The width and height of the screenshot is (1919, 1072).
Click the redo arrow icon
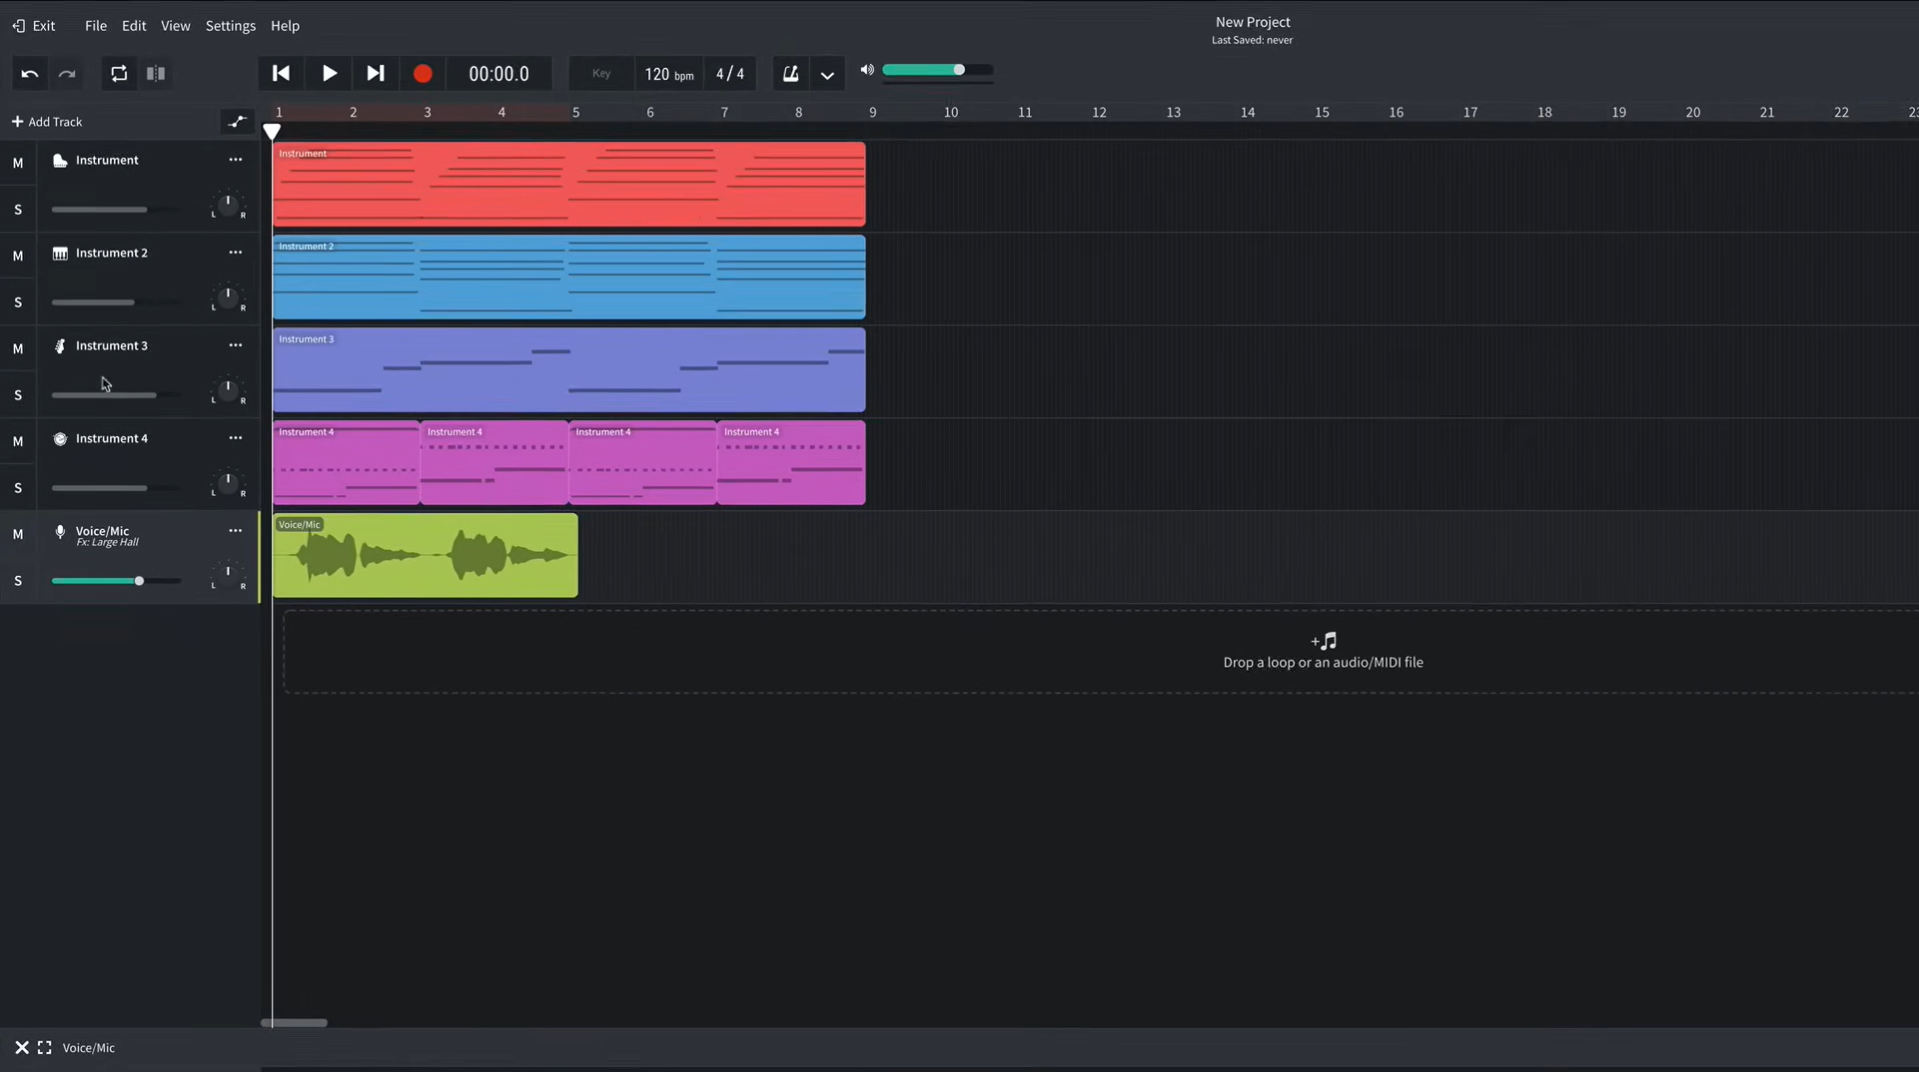[66, 73]
